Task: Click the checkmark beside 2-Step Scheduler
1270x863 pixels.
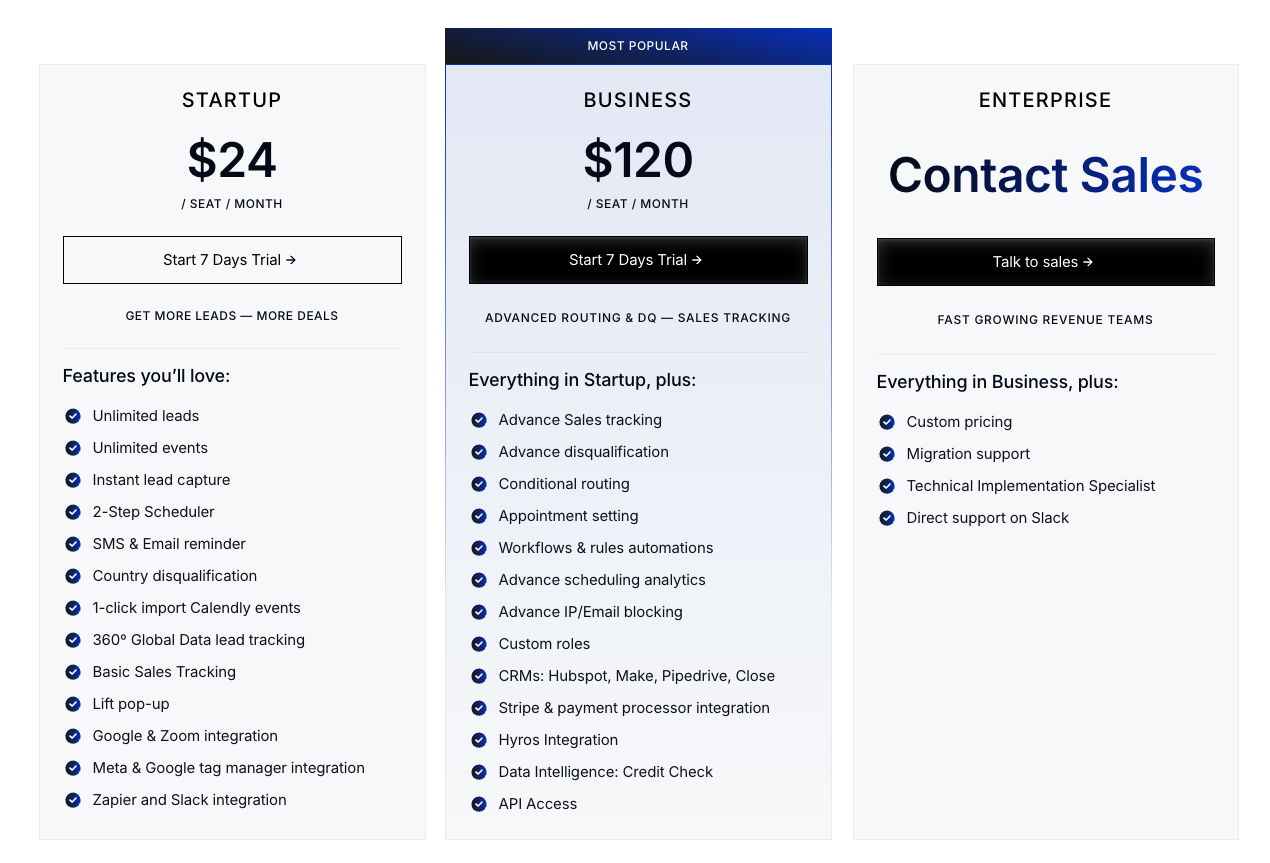Action: pyautogui.click(x=72, y=512)
